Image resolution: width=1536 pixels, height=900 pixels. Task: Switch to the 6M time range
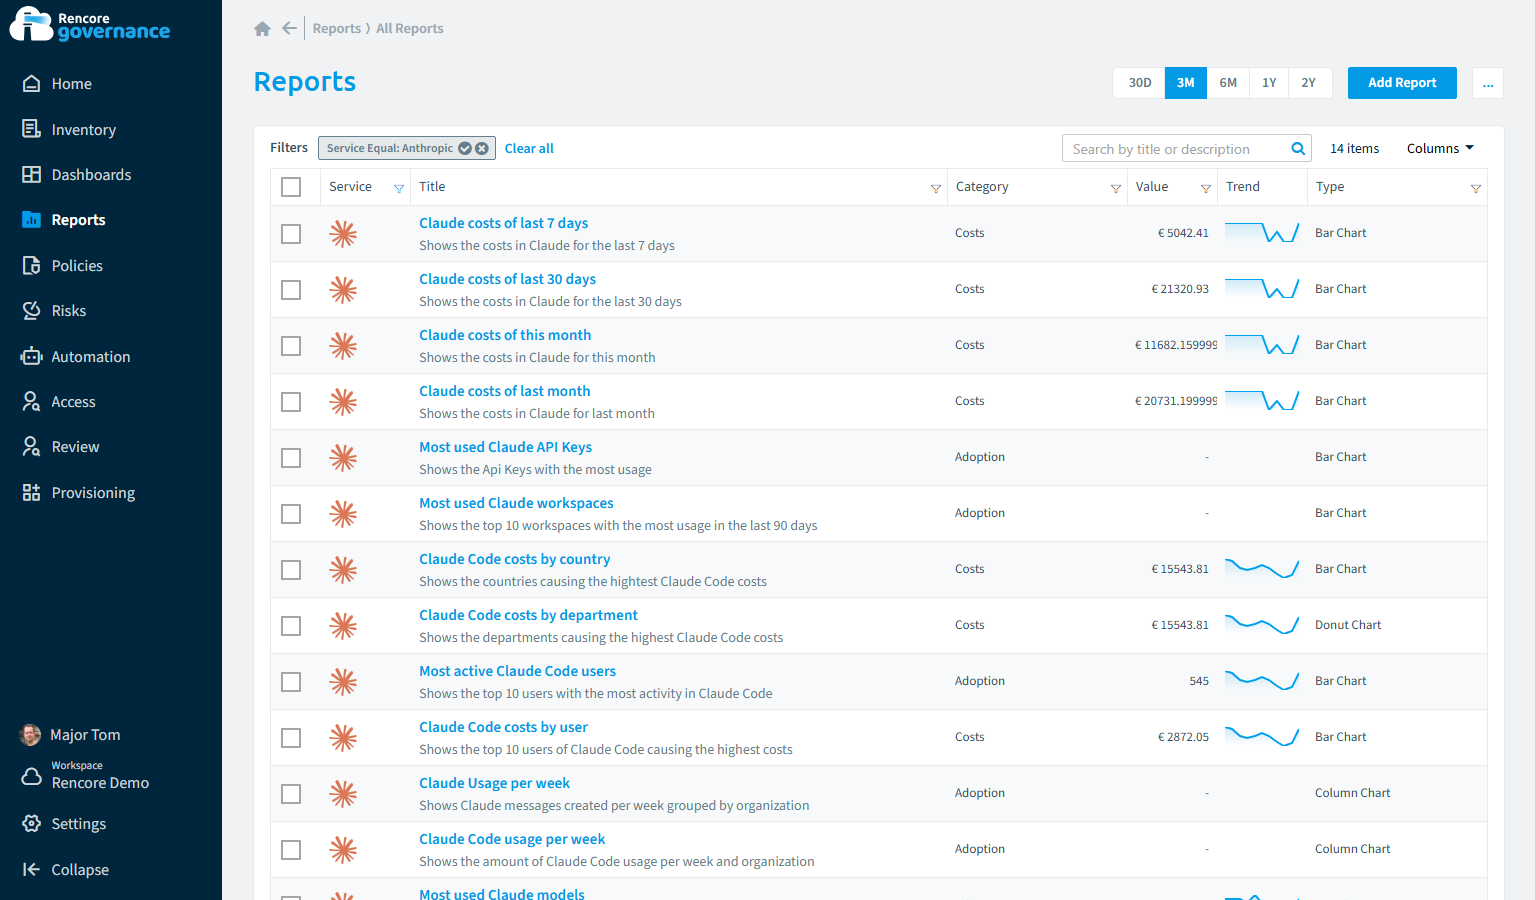tap(1228, 83)
